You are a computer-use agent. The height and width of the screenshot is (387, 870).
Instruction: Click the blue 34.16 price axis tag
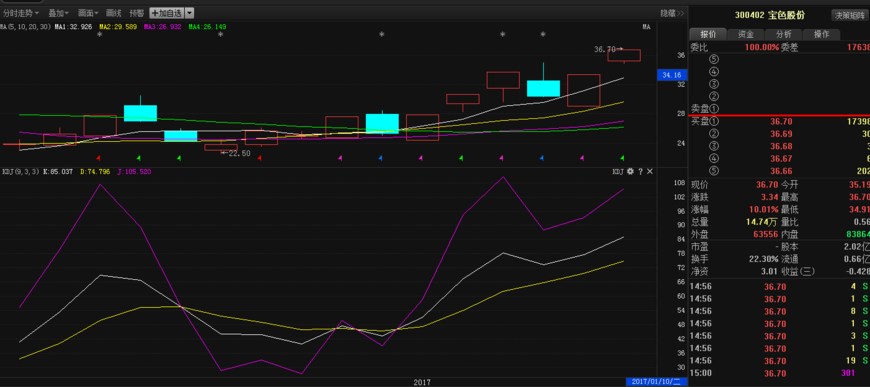click(x=672, y=74)
